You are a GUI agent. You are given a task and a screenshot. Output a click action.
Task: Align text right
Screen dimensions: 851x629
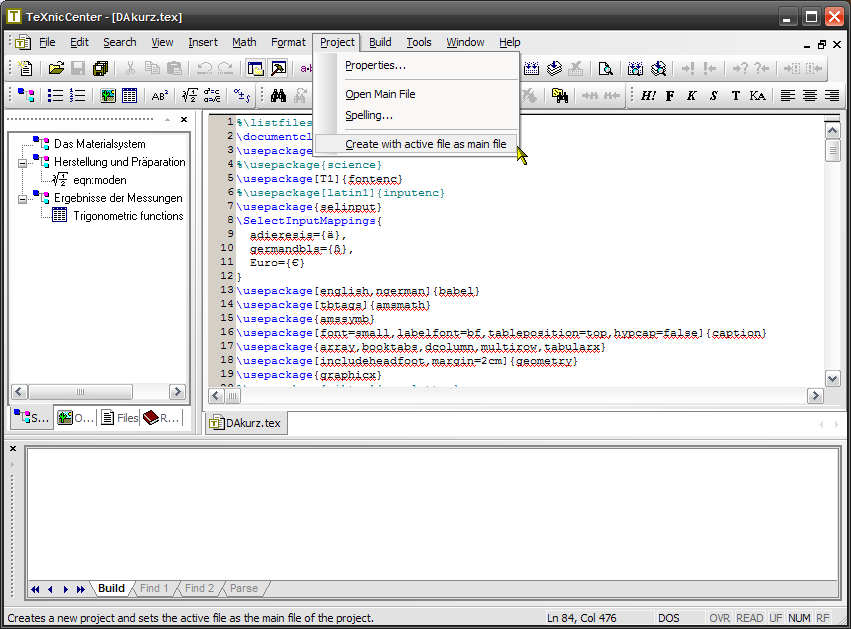832,96
